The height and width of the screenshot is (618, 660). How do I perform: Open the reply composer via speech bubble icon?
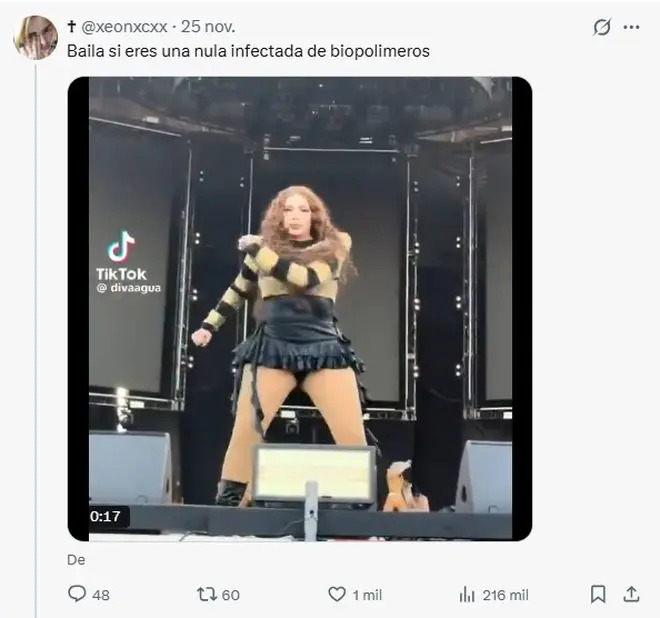click(x=78, y=594)
